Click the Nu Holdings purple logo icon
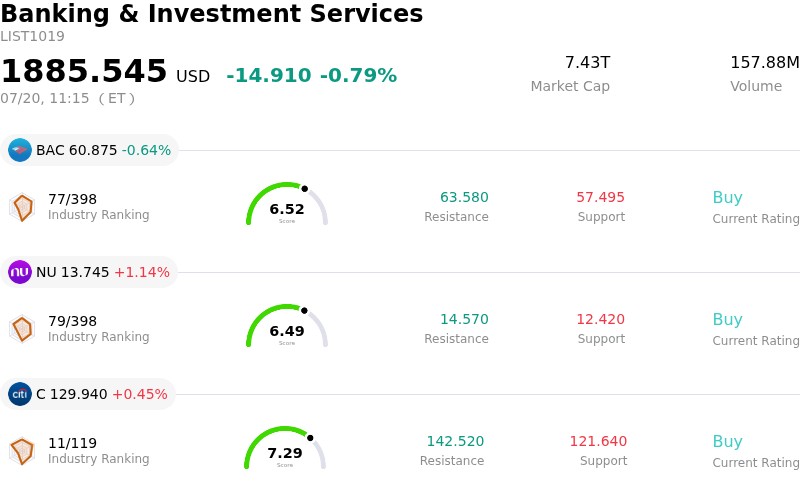 pos(20,272)
